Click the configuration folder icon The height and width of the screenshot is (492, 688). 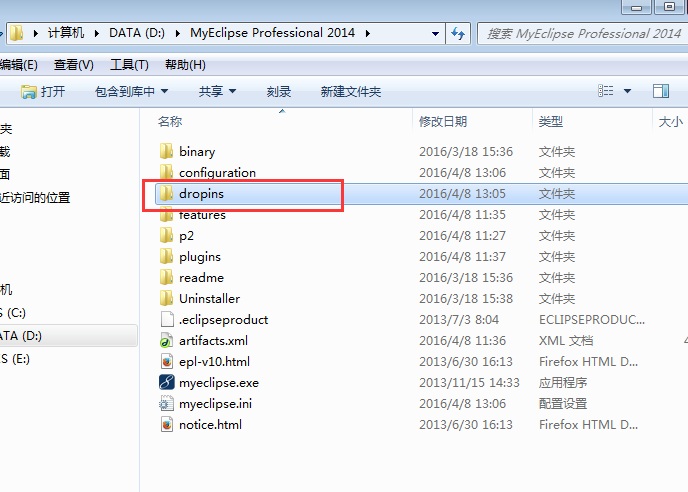[x=166, y=172]
